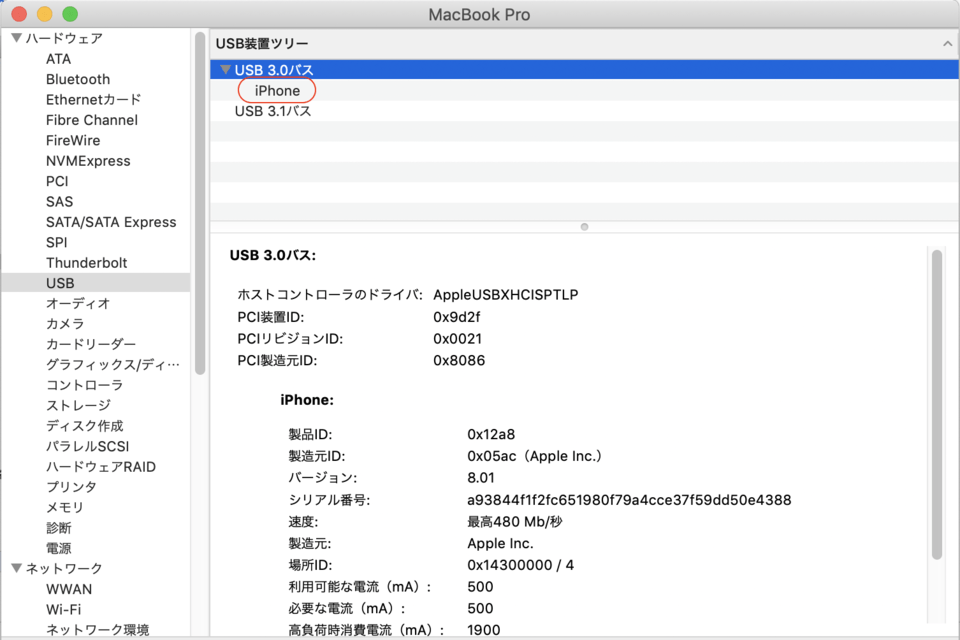Screen dimensions: 960x640
Task: Select ディスク作成 in the sidebar
Action: (x=84, y=426)
